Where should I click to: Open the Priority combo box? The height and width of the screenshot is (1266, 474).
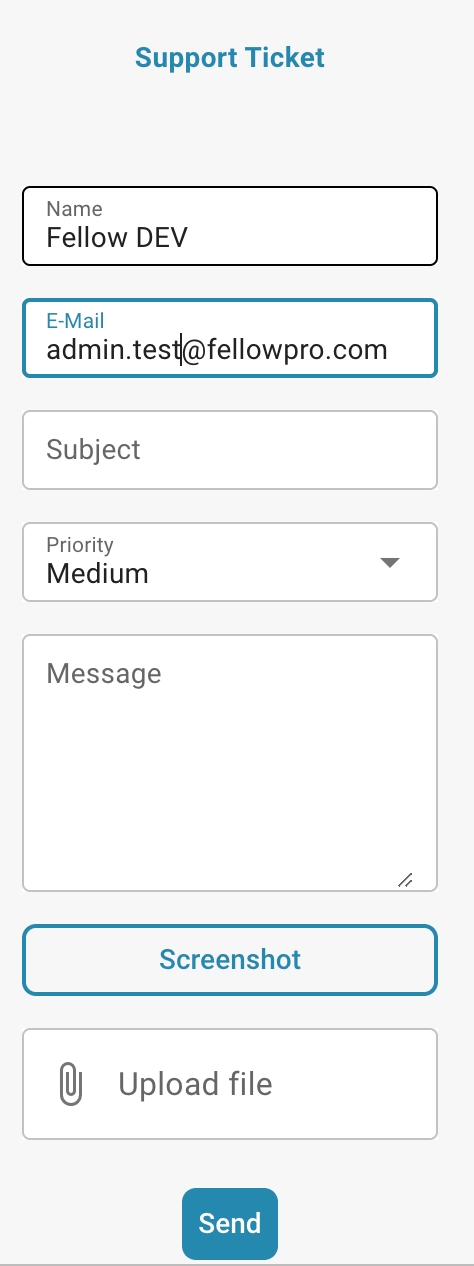230,562
